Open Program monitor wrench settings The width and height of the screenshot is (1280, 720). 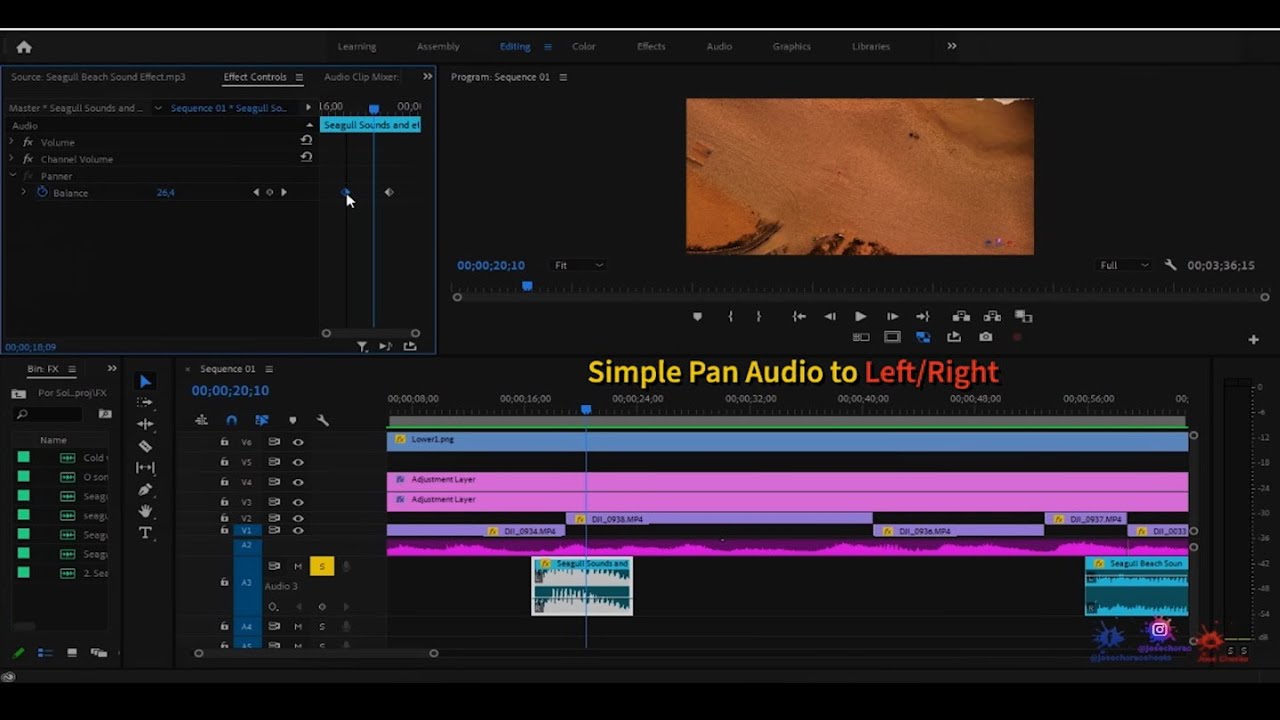coord(1171,265)
